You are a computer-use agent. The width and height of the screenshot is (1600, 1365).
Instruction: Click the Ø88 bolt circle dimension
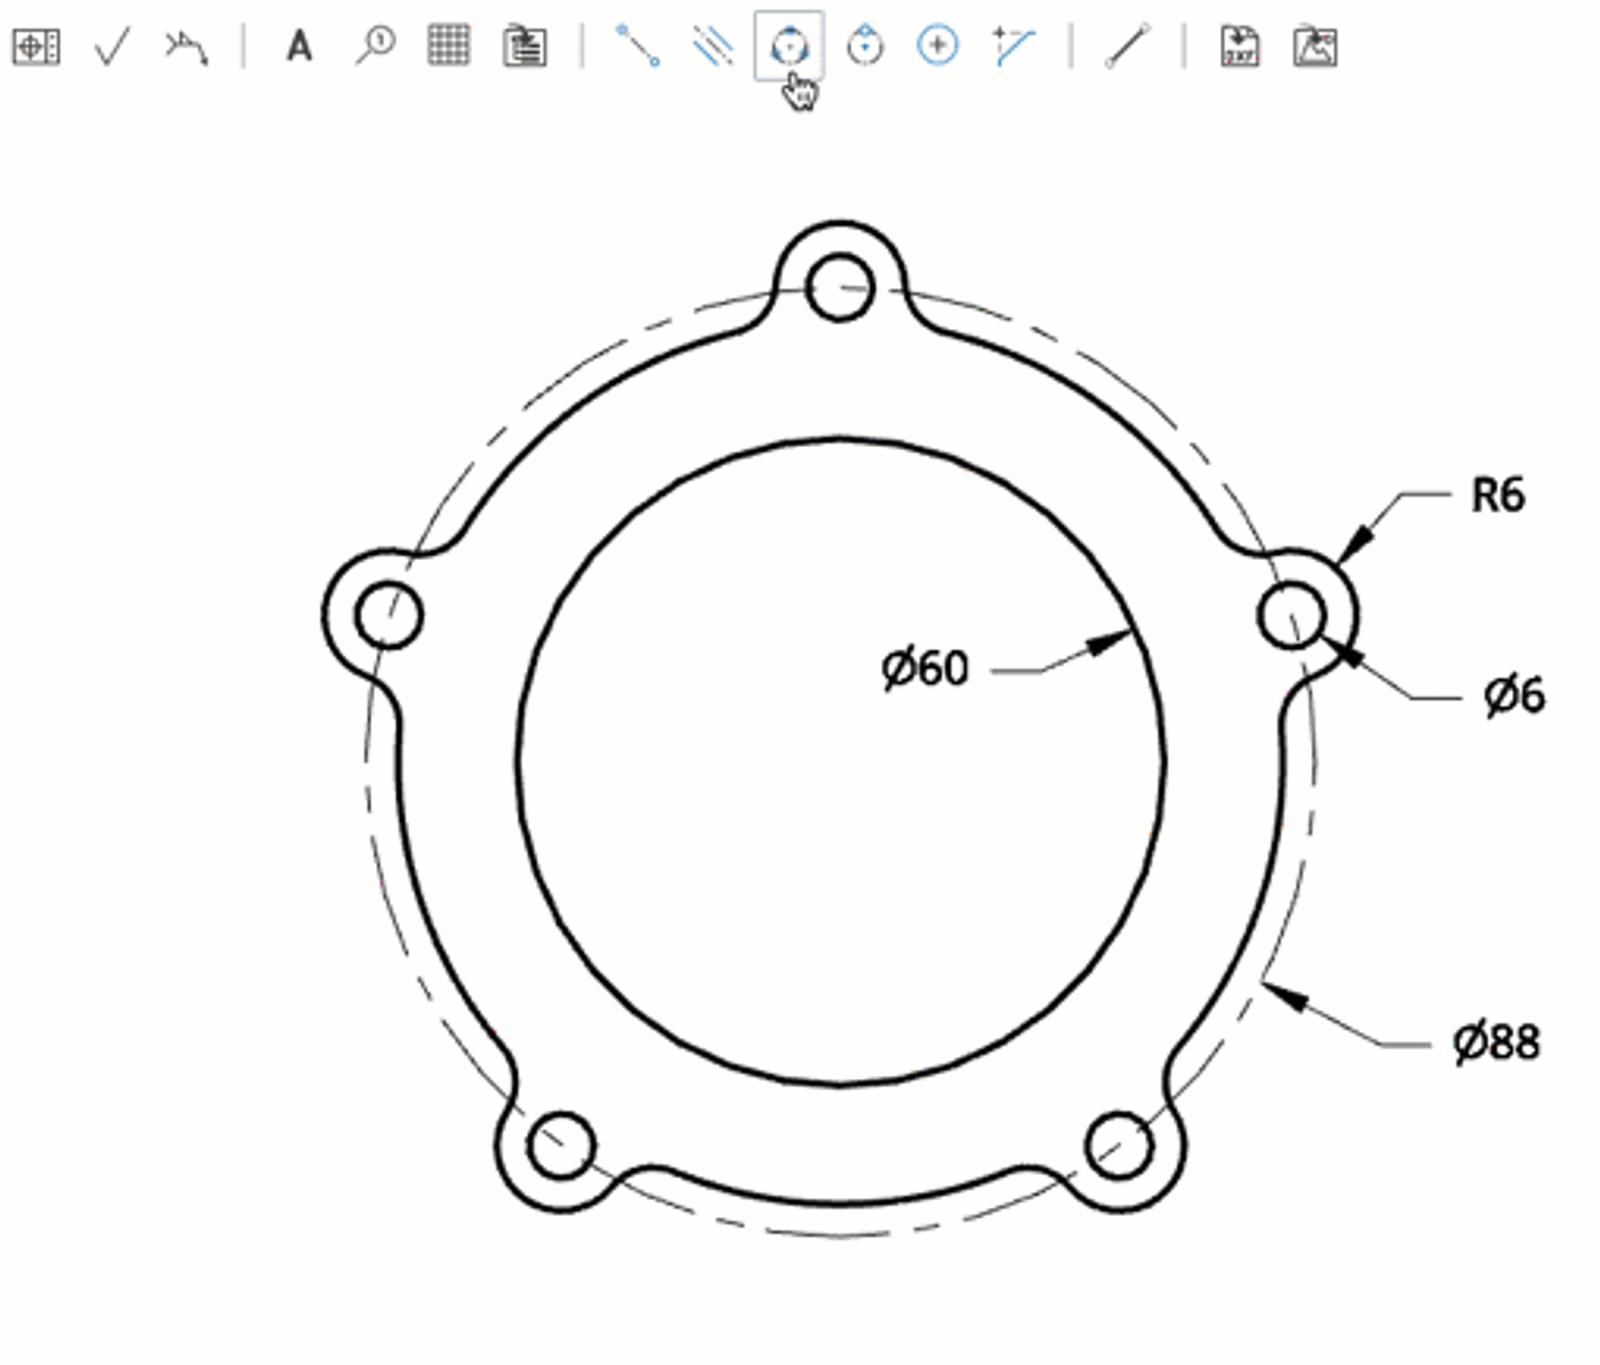(1496, 1043)
